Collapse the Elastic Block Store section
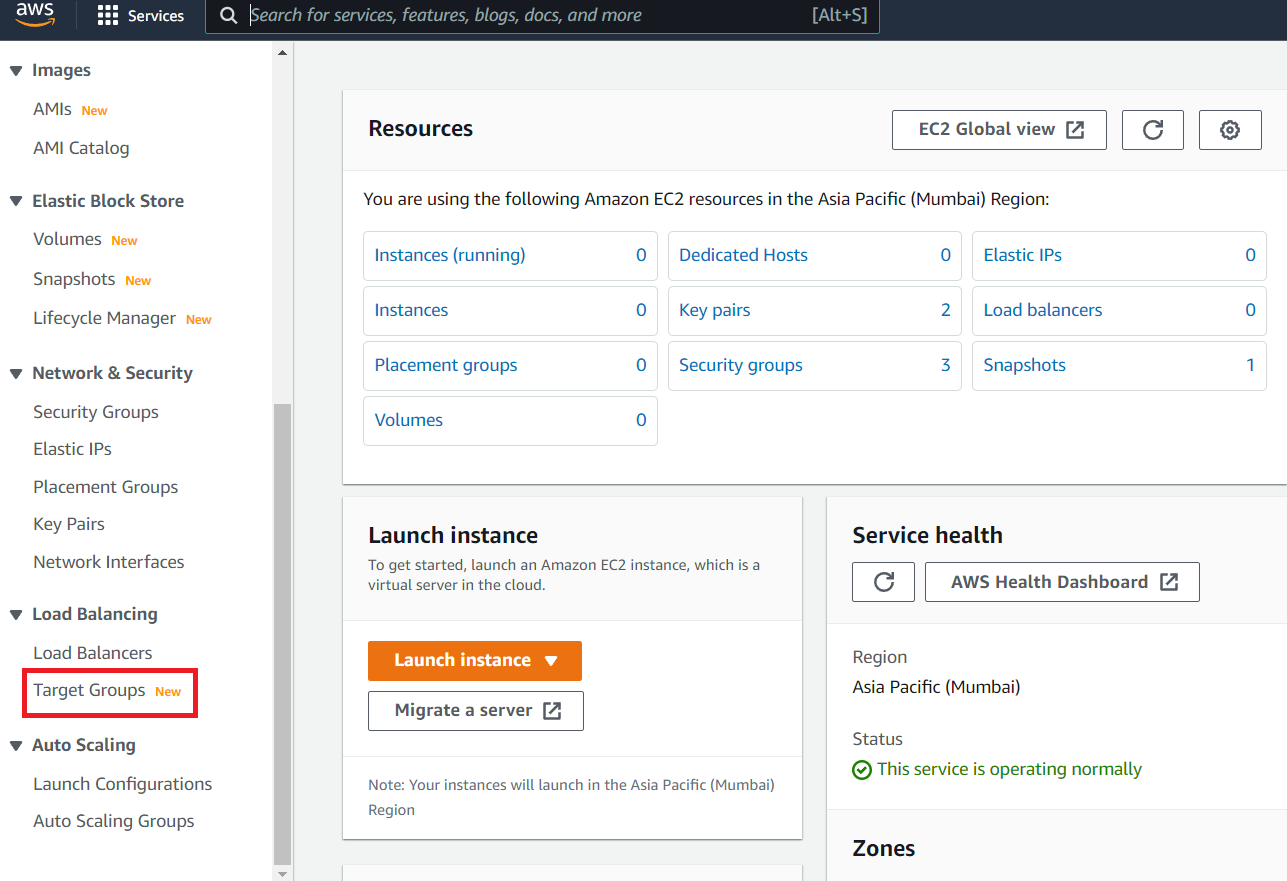 pos(16,200)
